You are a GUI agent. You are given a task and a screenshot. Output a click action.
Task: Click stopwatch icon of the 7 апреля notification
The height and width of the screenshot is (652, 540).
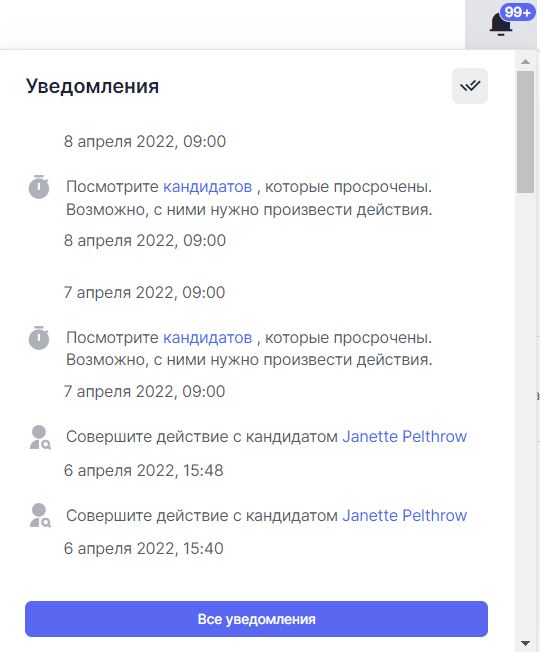coord(39,338)
